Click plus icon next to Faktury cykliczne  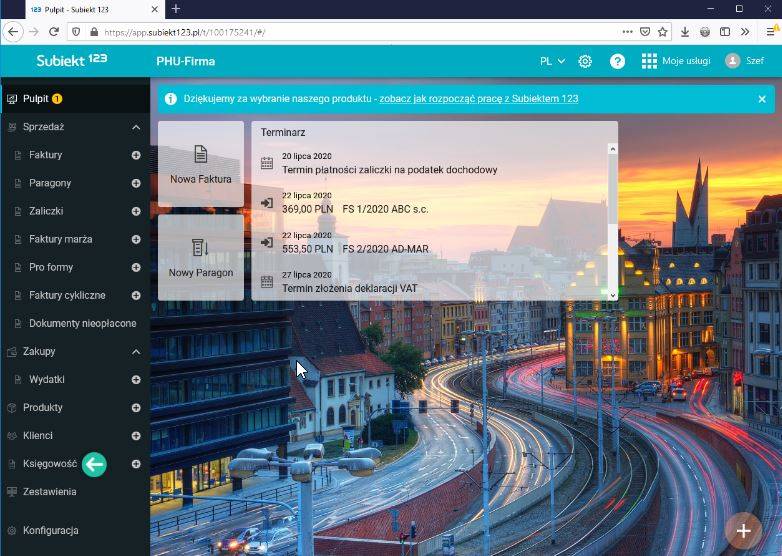[136, 295]
